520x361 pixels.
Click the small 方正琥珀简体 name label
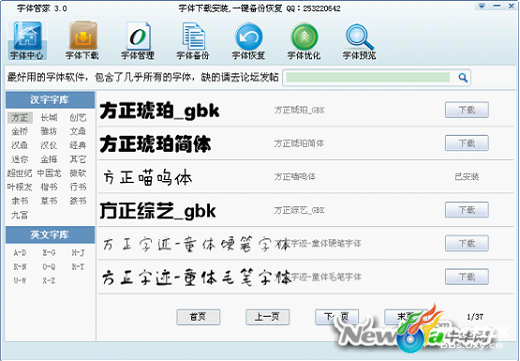tap(299, 143)
